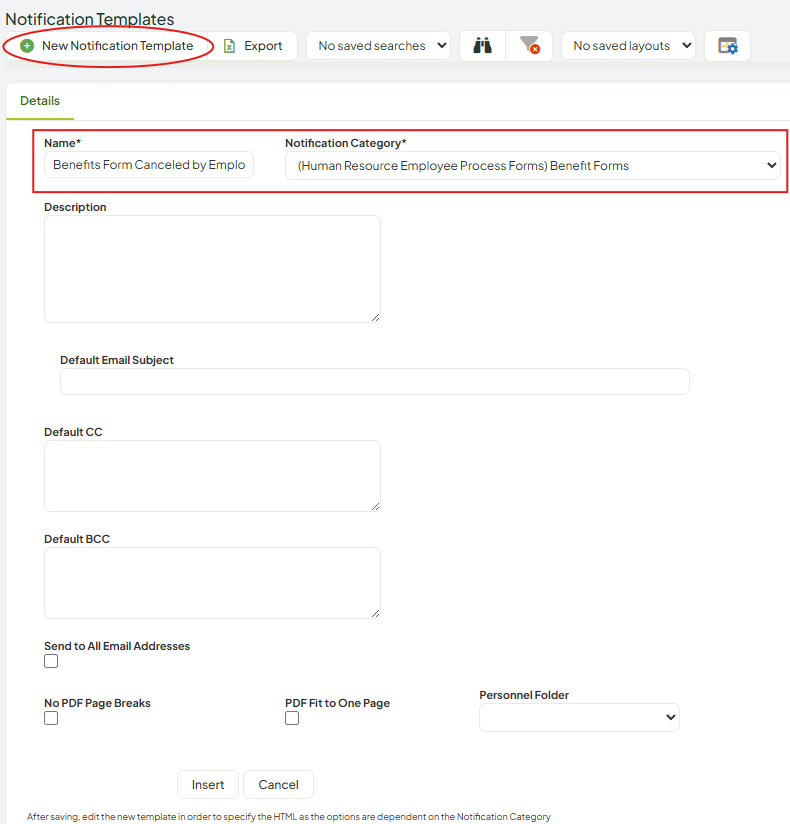Click the New Notification Template label

117,46
